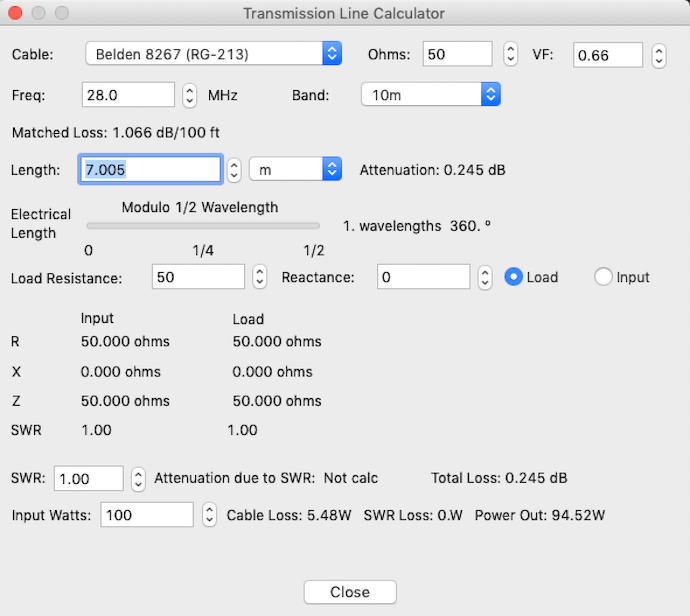
Task: Click the Reactance stepper control
Action: click(x=485, y=278)
